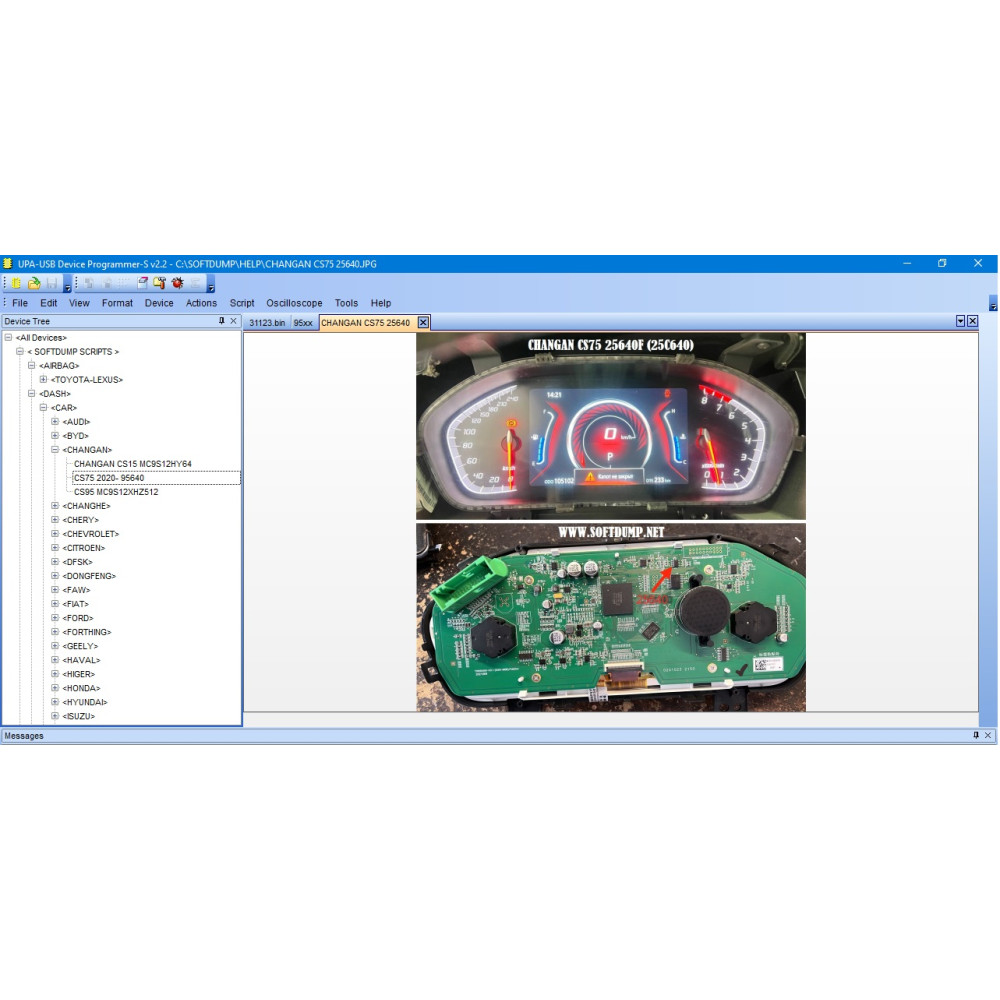Pin the Device Tree panel
The image size is (1000, 1000).
tap(221, 321)
